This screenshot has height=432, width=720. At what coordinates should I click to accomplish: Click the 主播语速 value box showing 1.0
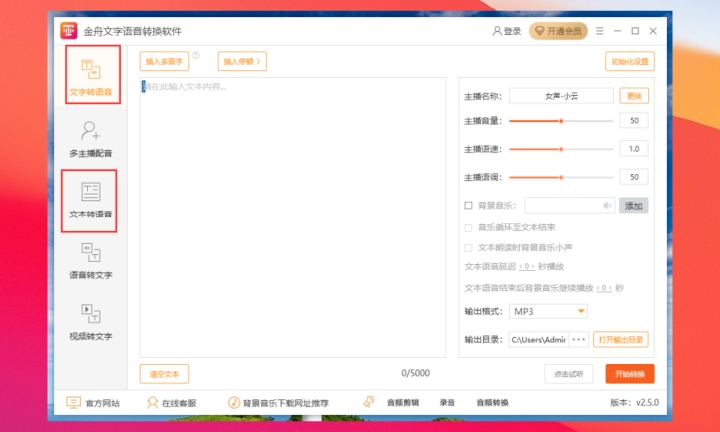tap(634, 149)
